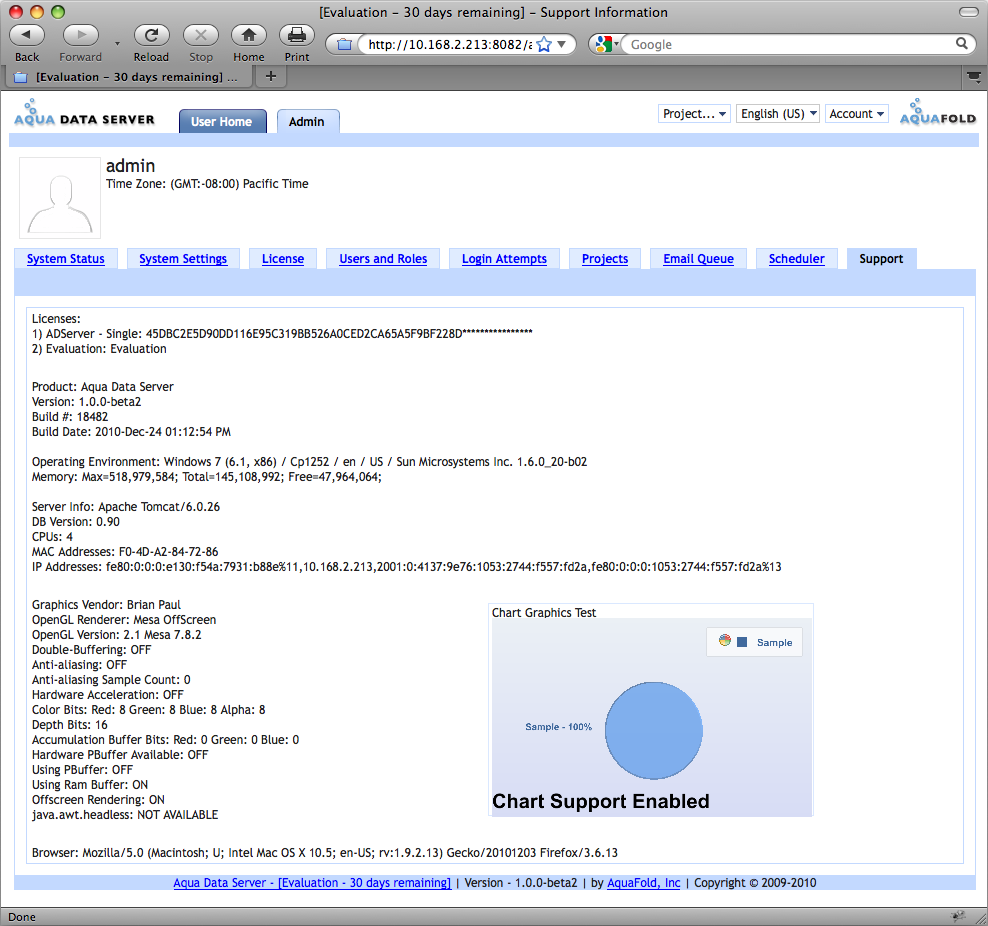
Task: Click the 'Chart Support Enabled' text
Action: click(x=600, y=801)
